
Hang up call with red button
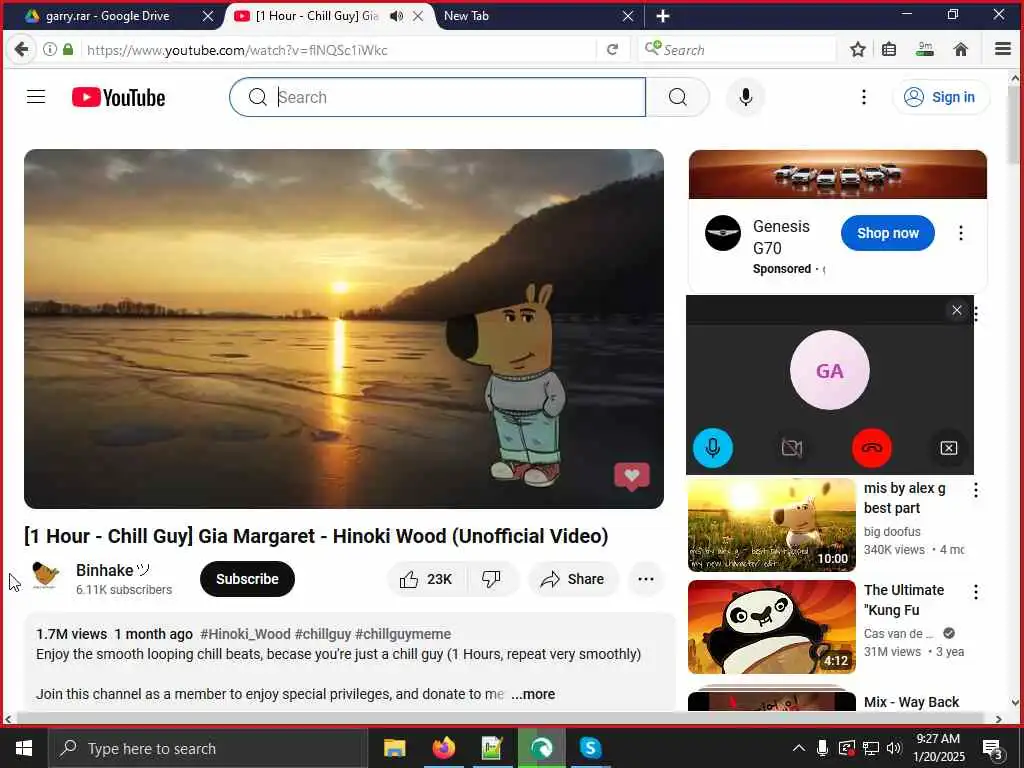872,448
